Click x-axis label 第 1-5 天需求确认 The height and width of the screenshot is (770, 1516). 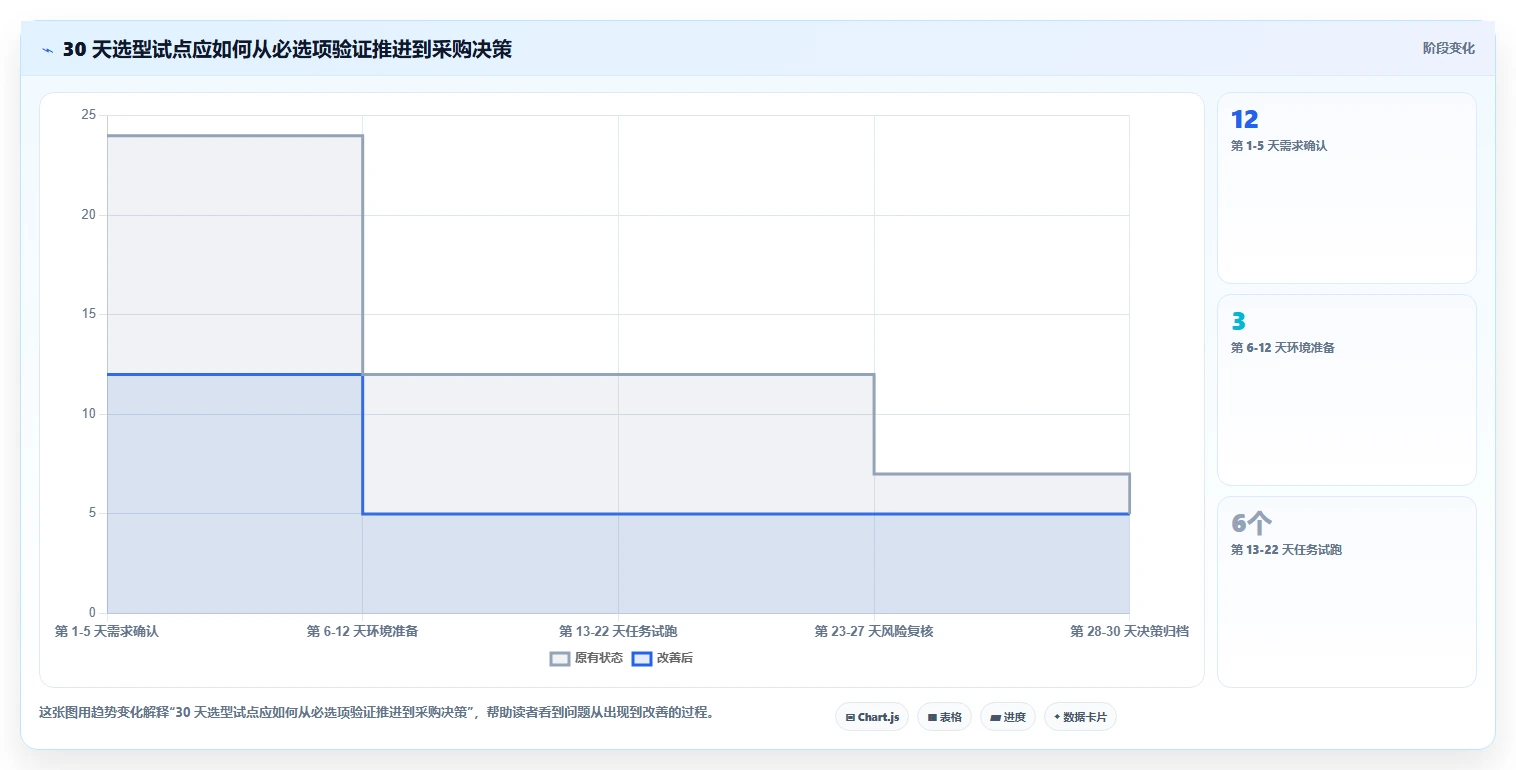(x=107, y=631)
